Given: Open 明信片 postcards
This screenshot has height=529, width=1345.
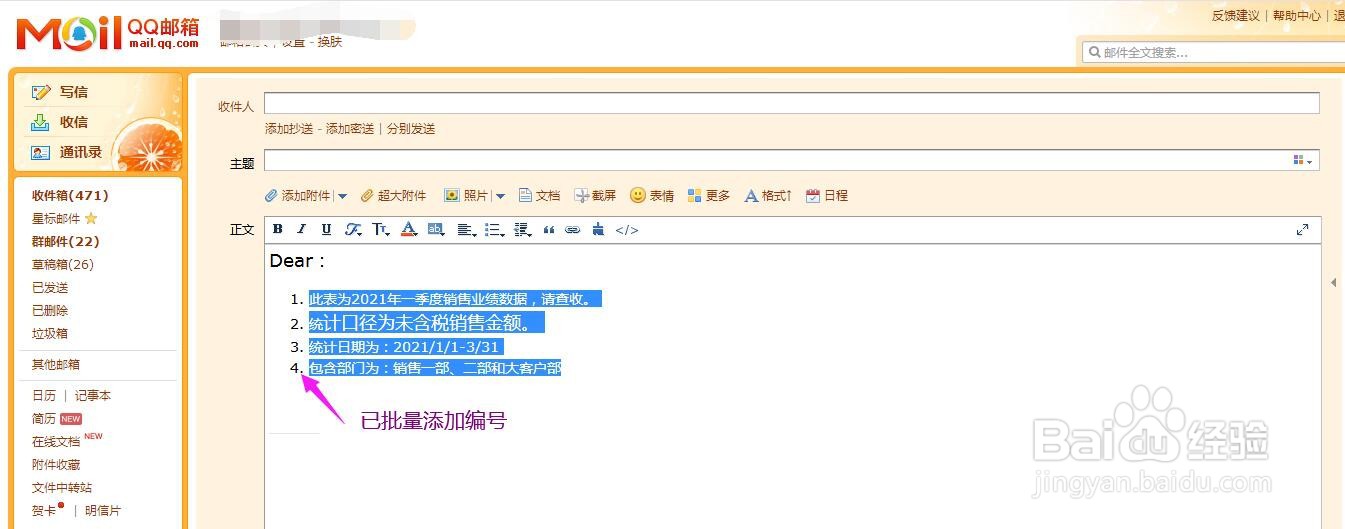Looking at the screenshot, I should pos(103,511).
